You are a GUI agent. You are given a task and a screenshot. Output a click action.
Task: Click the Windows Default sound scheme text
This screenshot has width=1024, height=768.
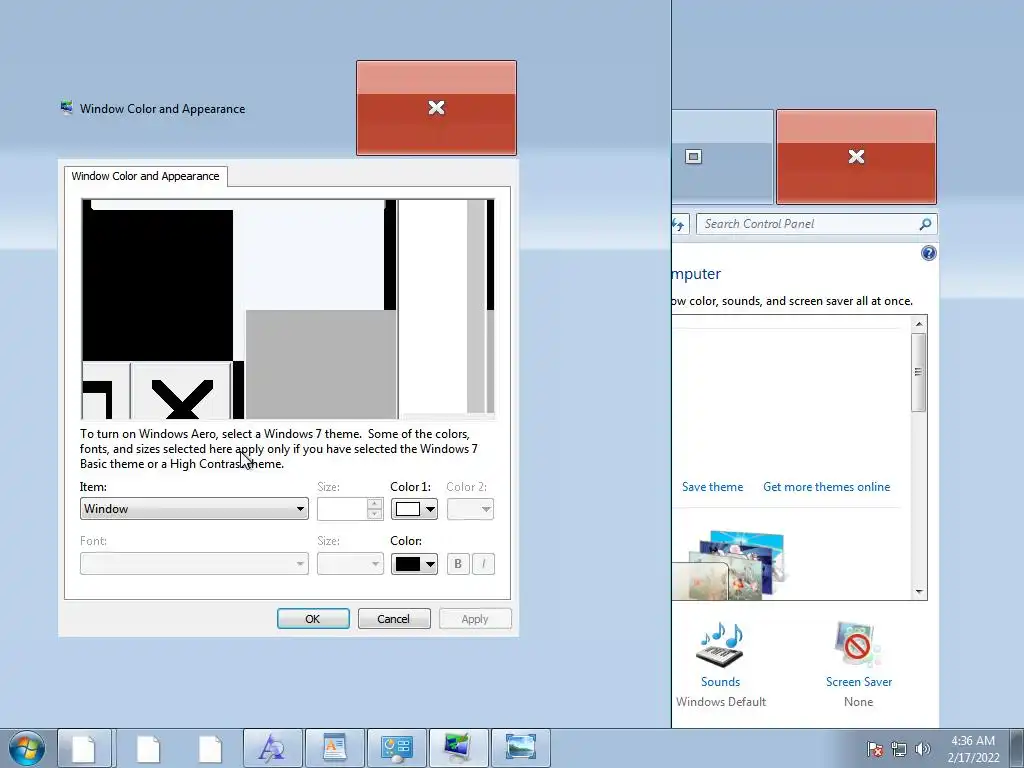(x=721, y=701)
